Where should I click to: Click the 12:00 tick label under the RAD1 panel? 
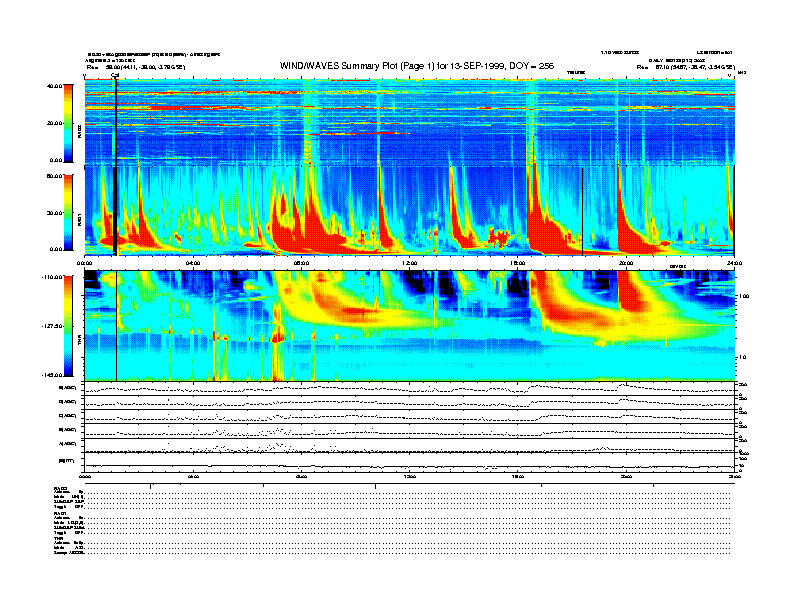pos(409,263)
